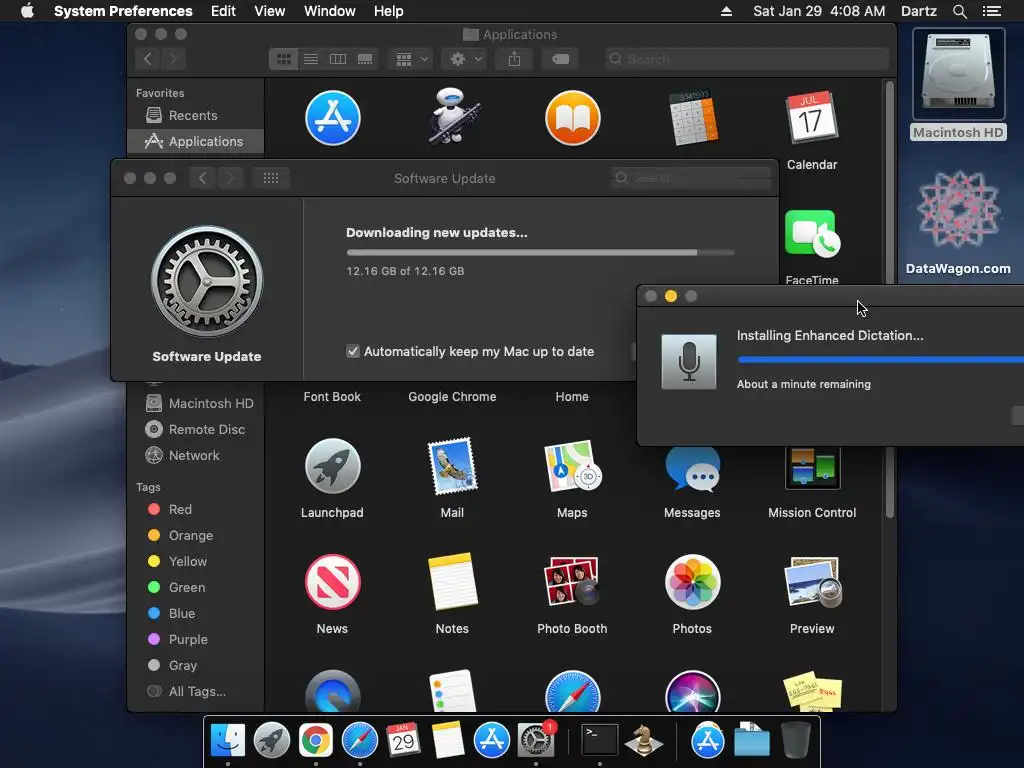Screen dimensions: 1024x768
Task: Open the Photos app icon
Action: 692,582
